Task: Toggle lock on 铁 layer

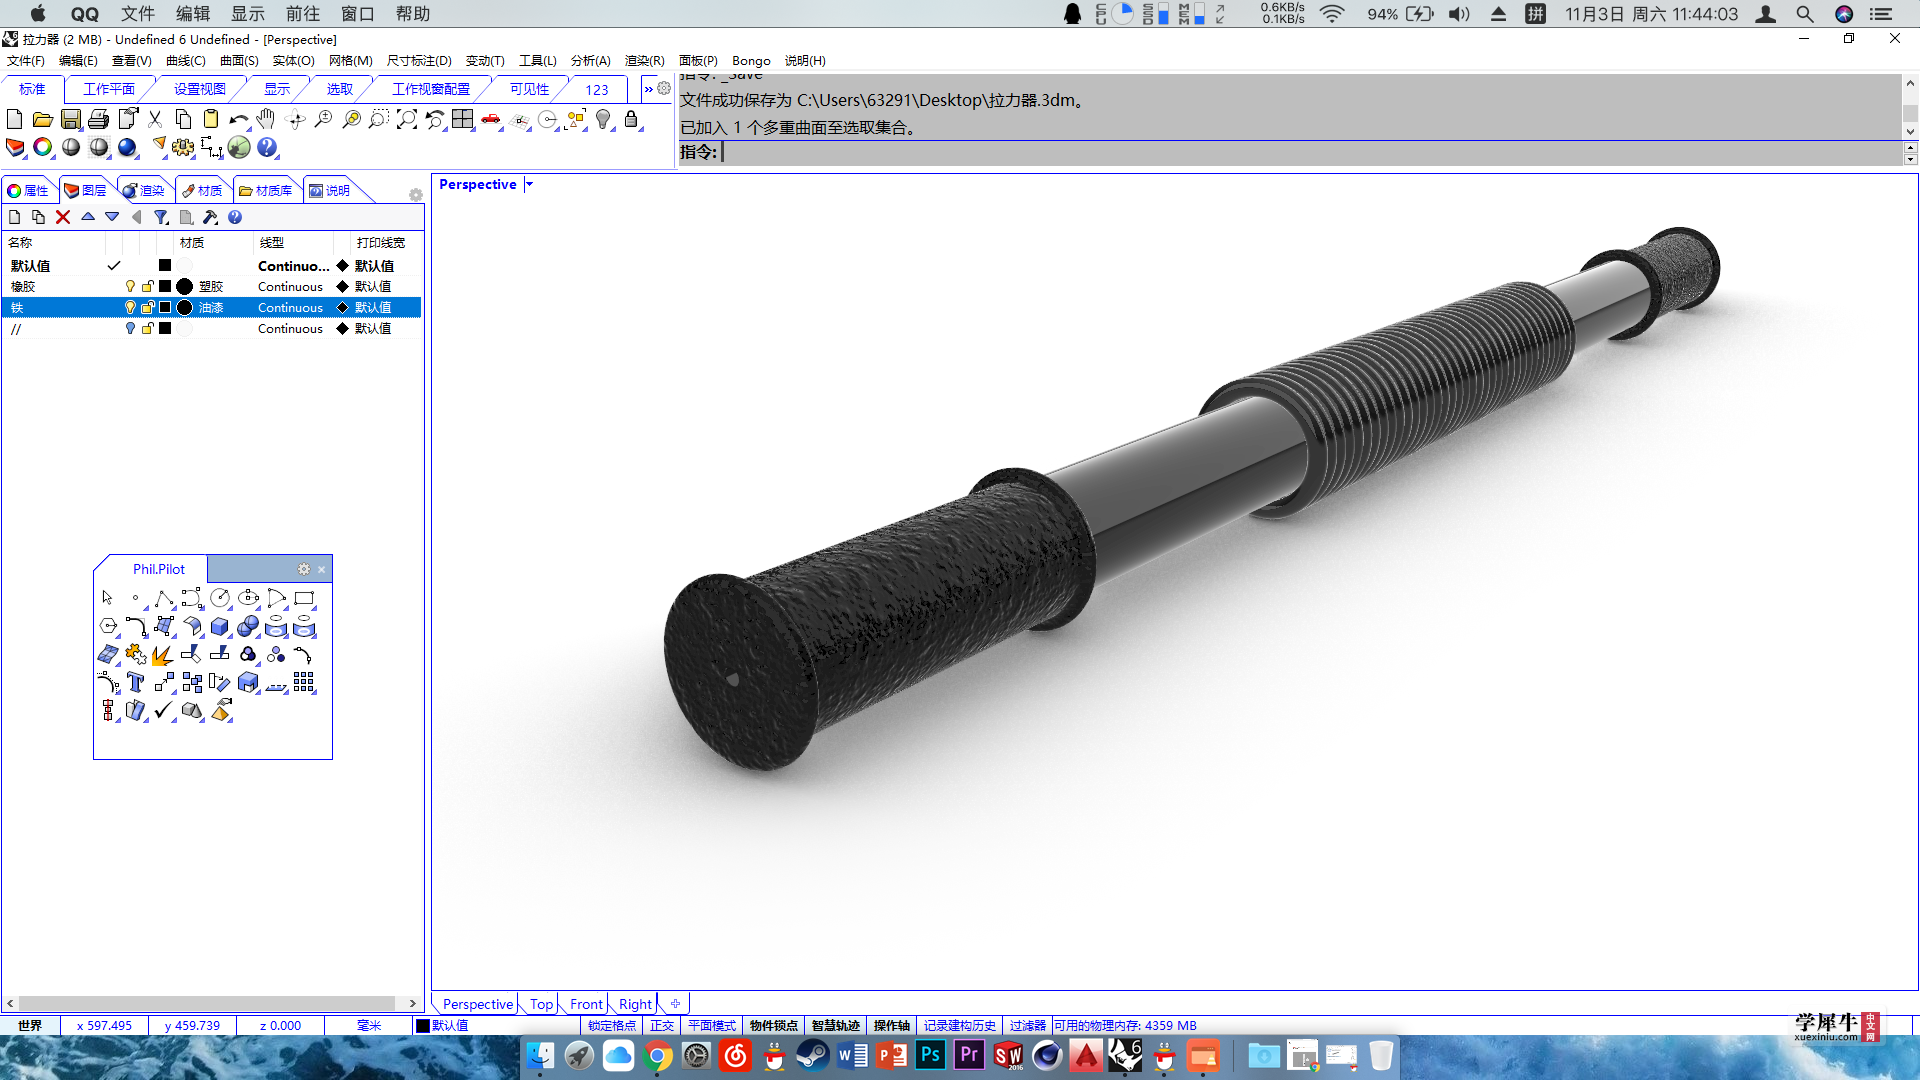Action: pos(148,308)
